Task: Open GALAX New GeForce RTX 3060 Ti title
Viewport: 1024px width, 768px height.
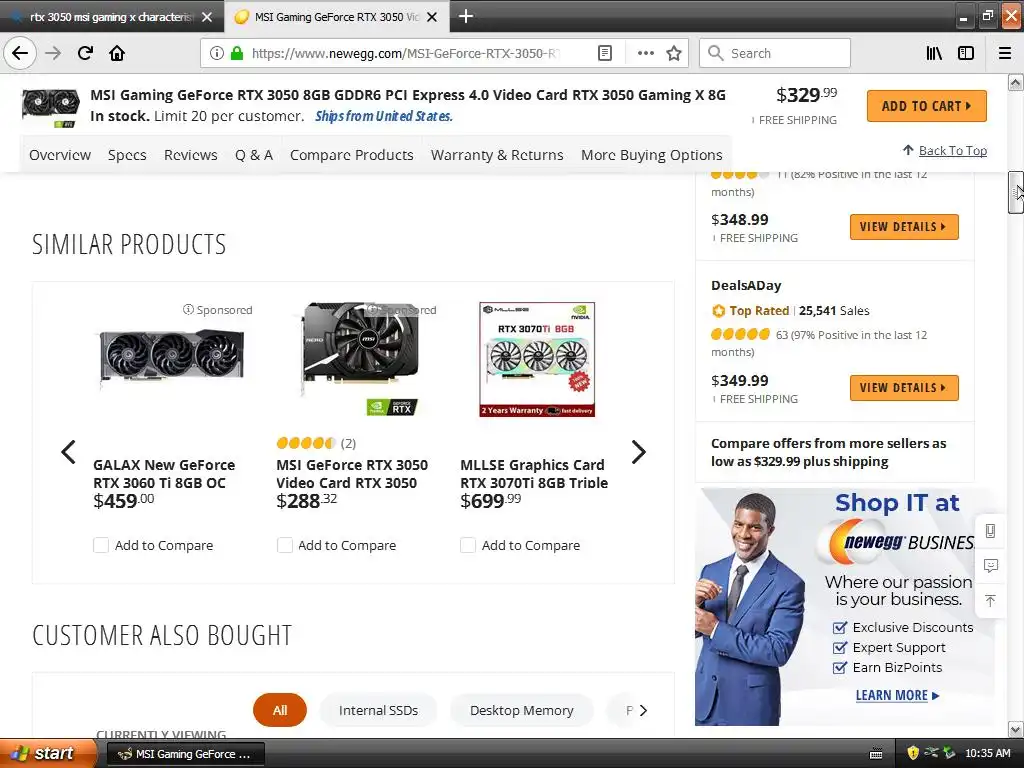Action: click(x=164, y=473)
